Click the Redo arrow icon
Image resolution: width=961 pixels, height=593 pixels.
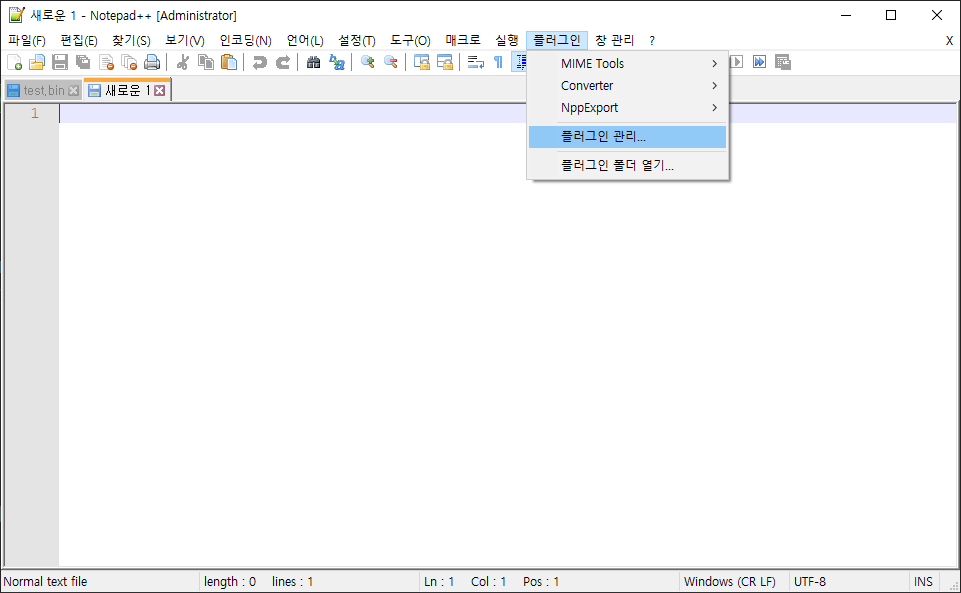coord(283,62)
